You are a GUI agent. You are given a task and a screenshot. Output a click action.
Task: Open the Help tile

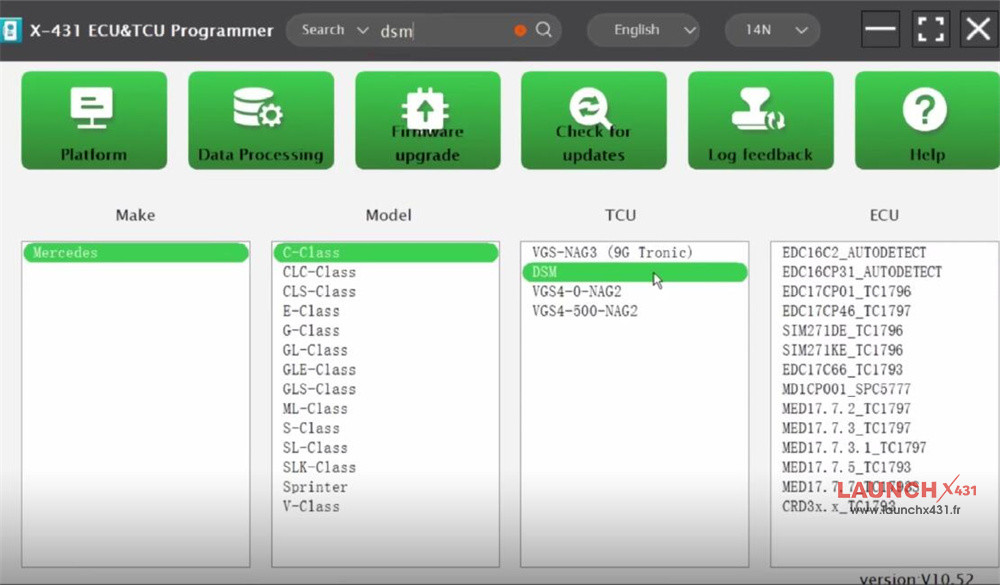[926, 120]
